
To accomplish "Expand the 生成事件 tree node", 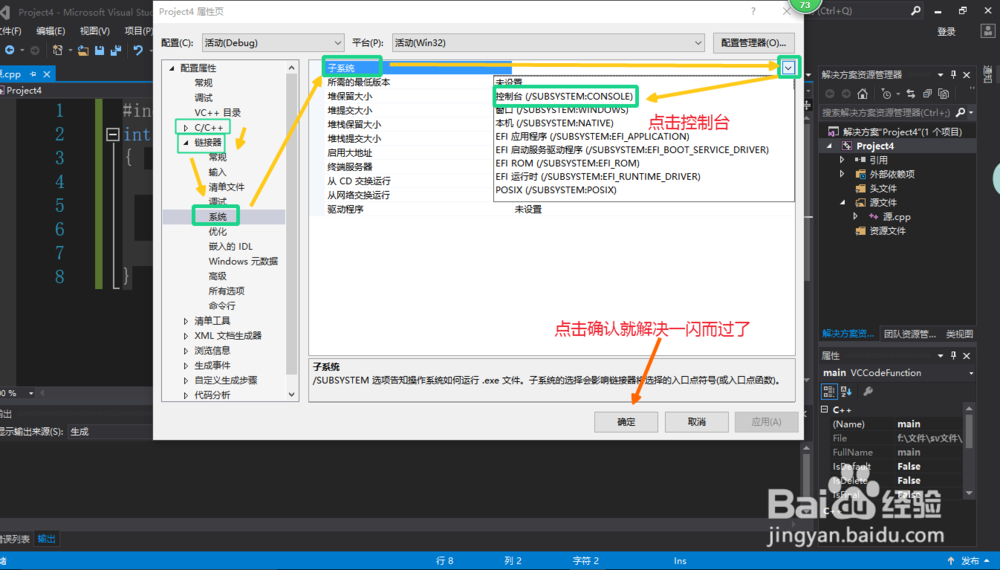I will pyautogui.click(x=186, y=365).
